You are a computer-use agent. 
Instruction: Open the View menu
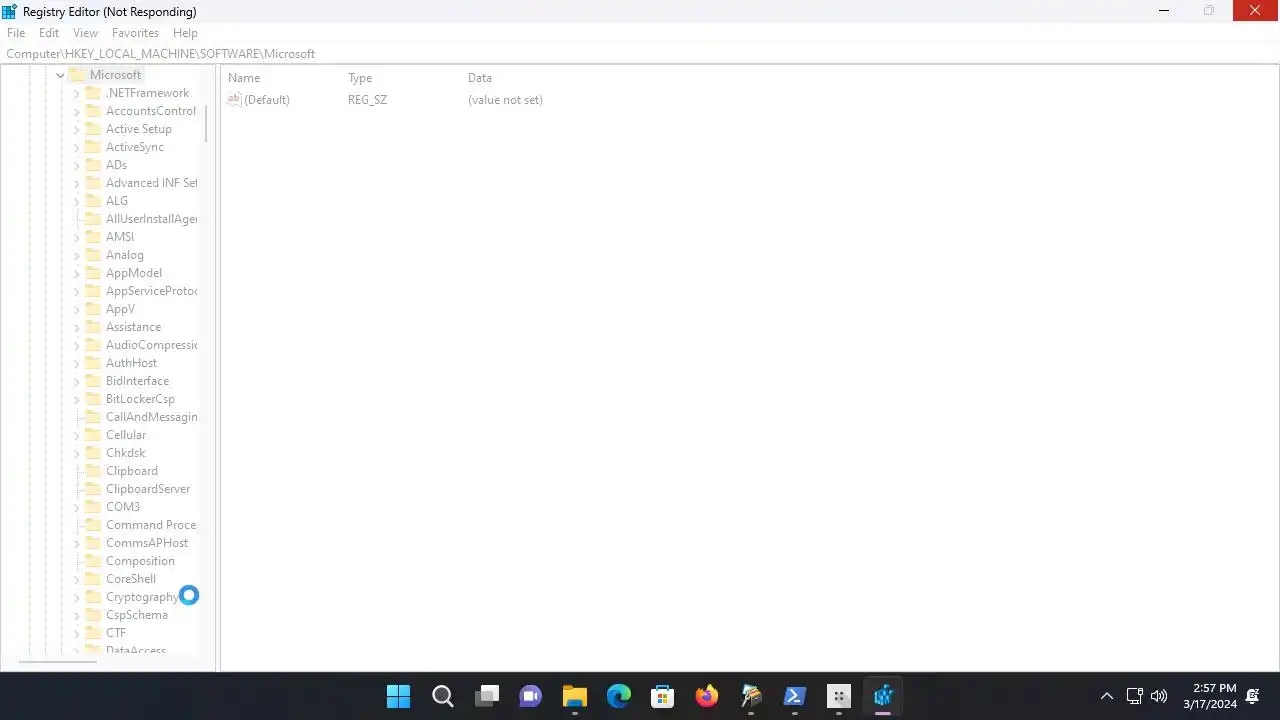tap(85, 33)
